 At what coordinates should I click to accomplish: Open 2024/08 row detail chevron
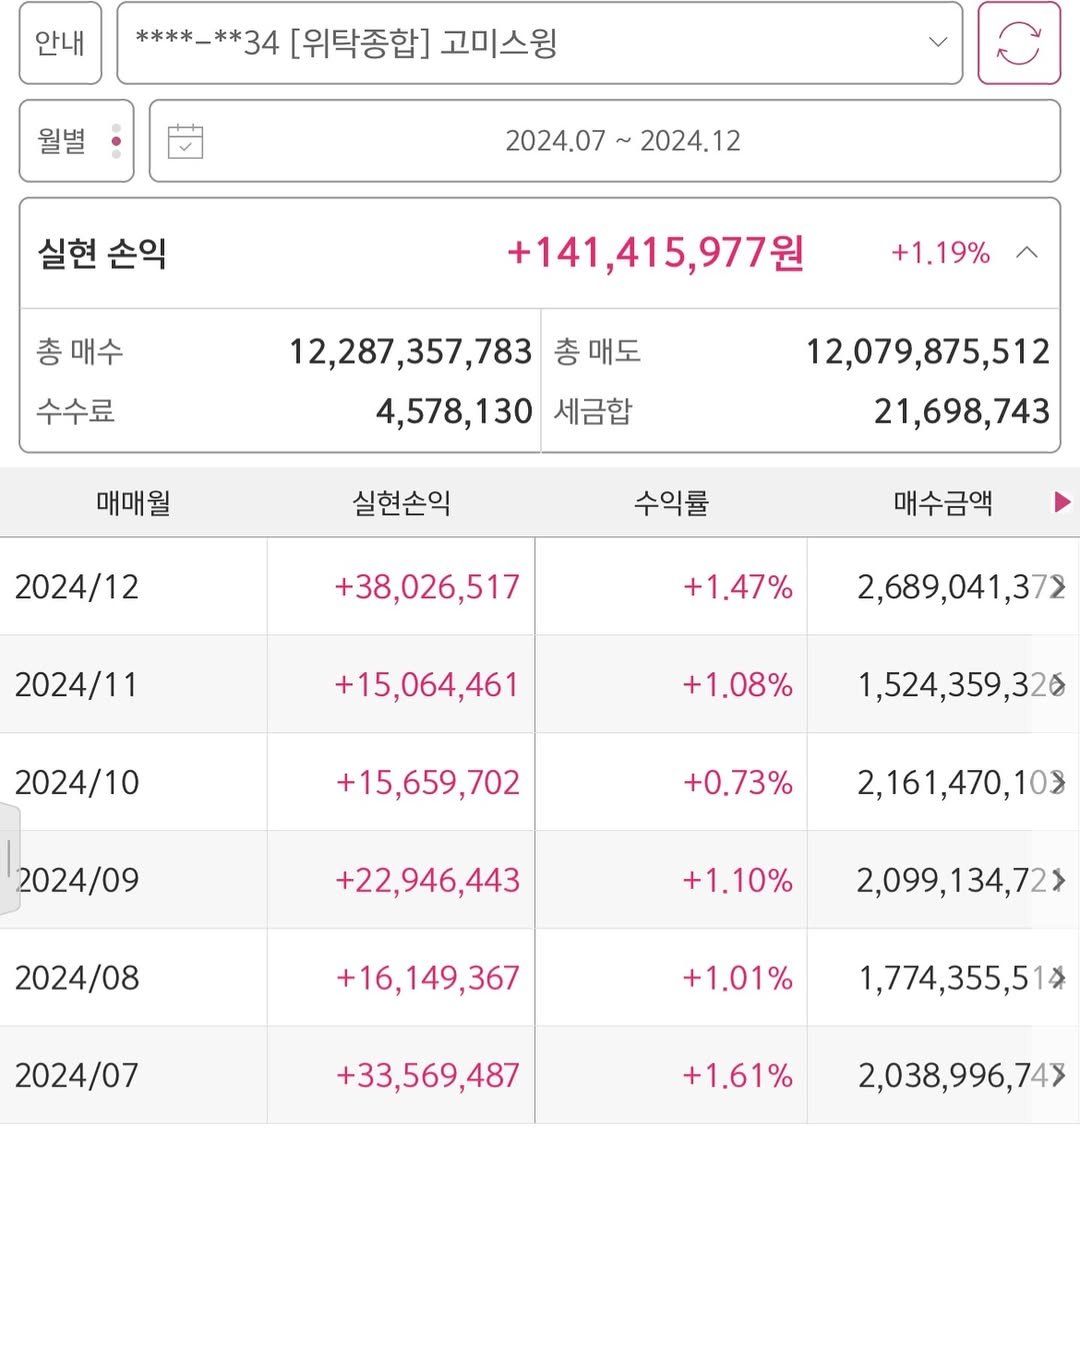pos(1058,977)
